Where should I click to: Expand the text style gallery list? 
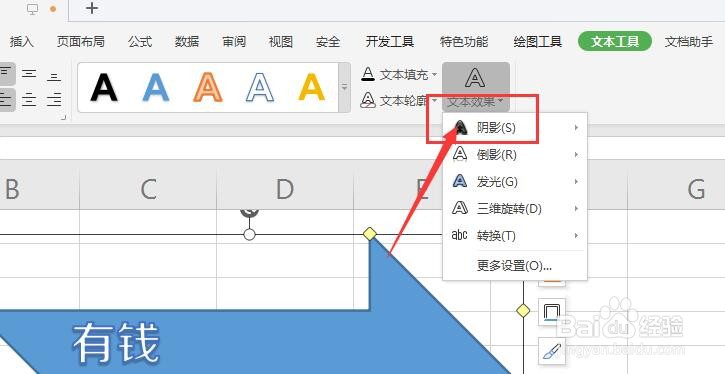tap(344, 87)
